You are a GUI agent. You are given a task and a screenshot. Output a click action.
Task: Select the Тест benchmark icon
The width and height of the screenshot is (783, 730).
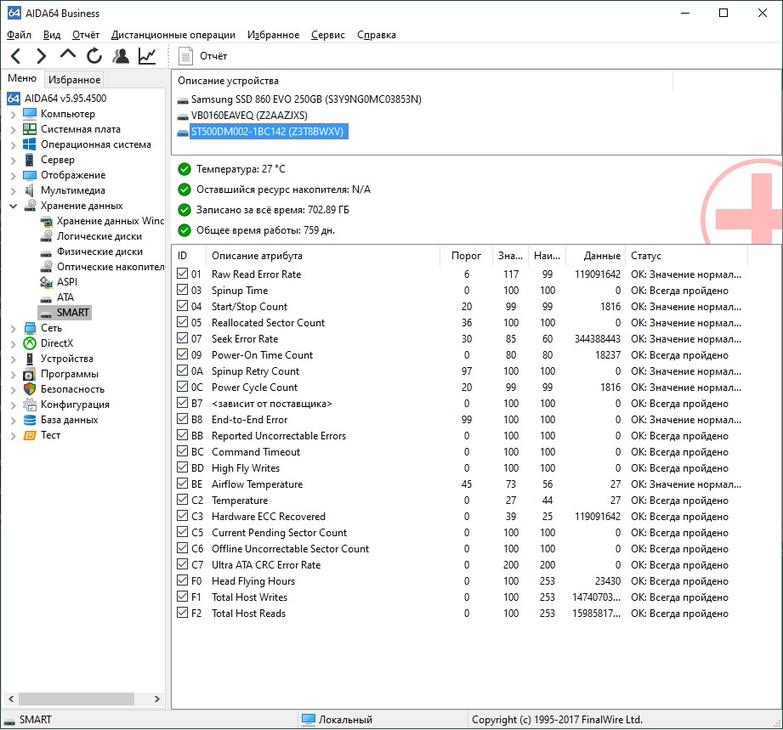(x=30, y=435)
